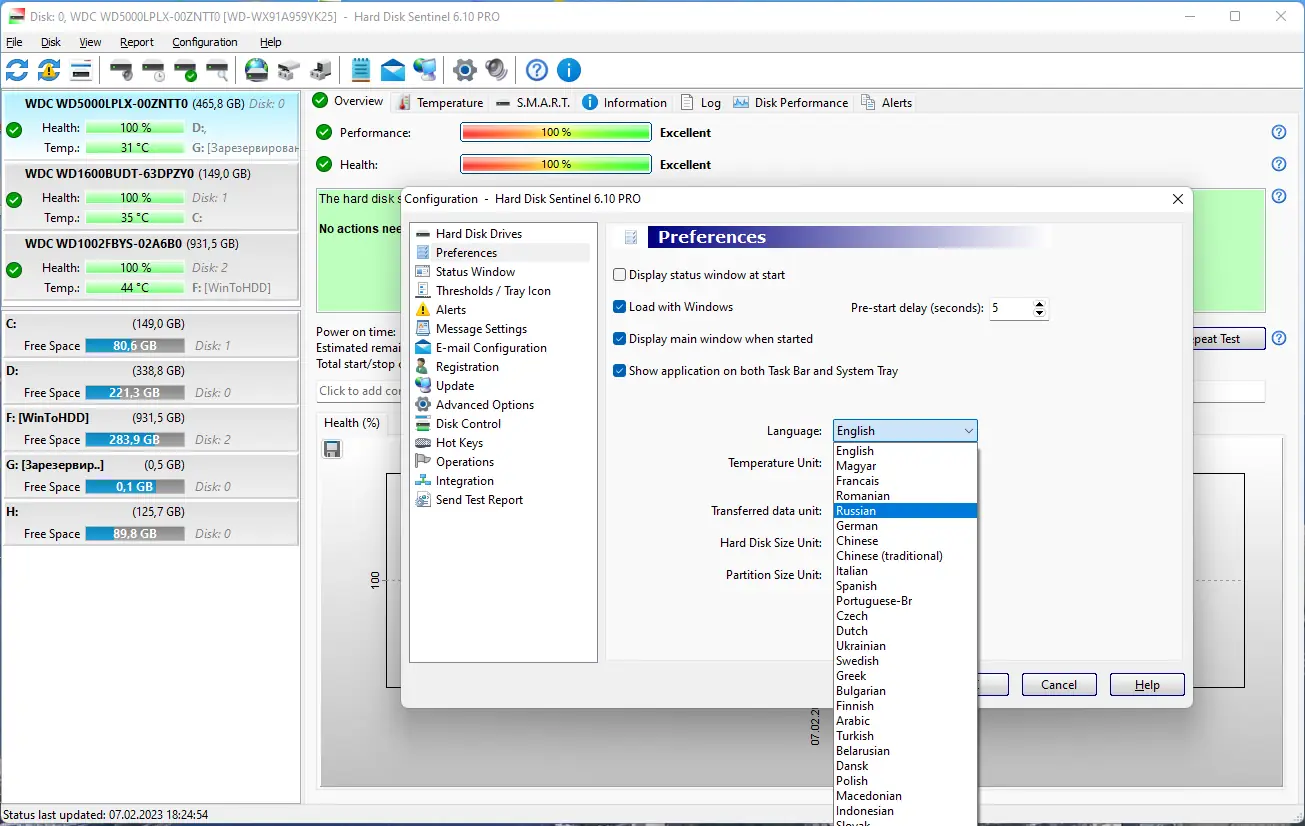Image resolution: width=1305 pixels, height=826 pixels.
Task: Choose Magyar from the language list
Action: pyautogui.click(x=905, y=466)
